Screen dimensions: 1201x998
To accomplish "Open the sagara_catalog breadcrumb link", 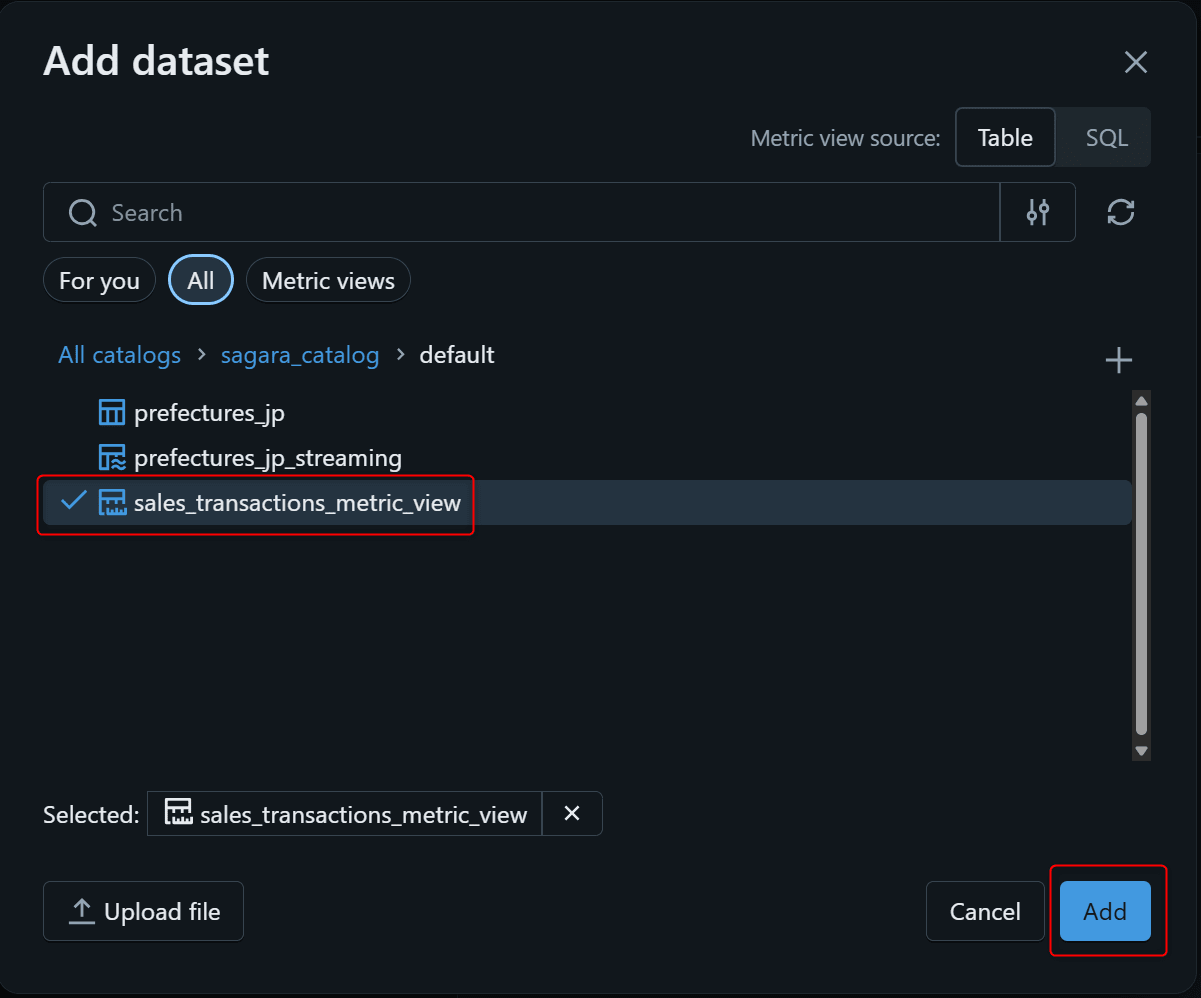I will (x=300, y=355).
